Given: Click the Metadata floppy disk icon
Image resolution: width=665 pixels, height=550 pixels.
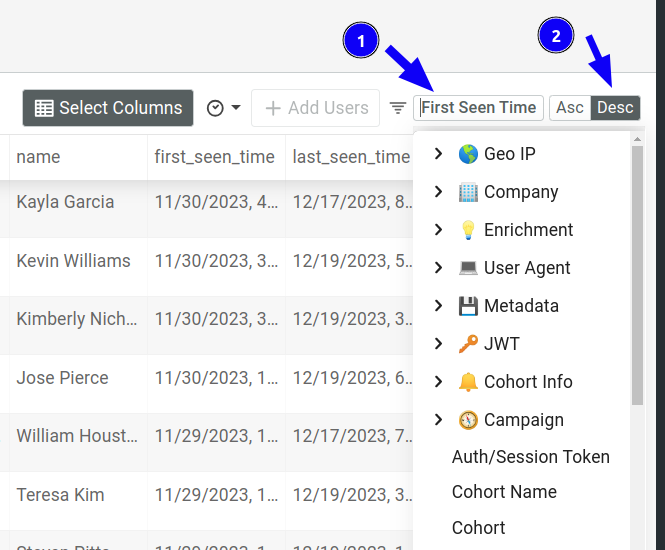Looking at the screenshot, I should [x=468, y=306].
